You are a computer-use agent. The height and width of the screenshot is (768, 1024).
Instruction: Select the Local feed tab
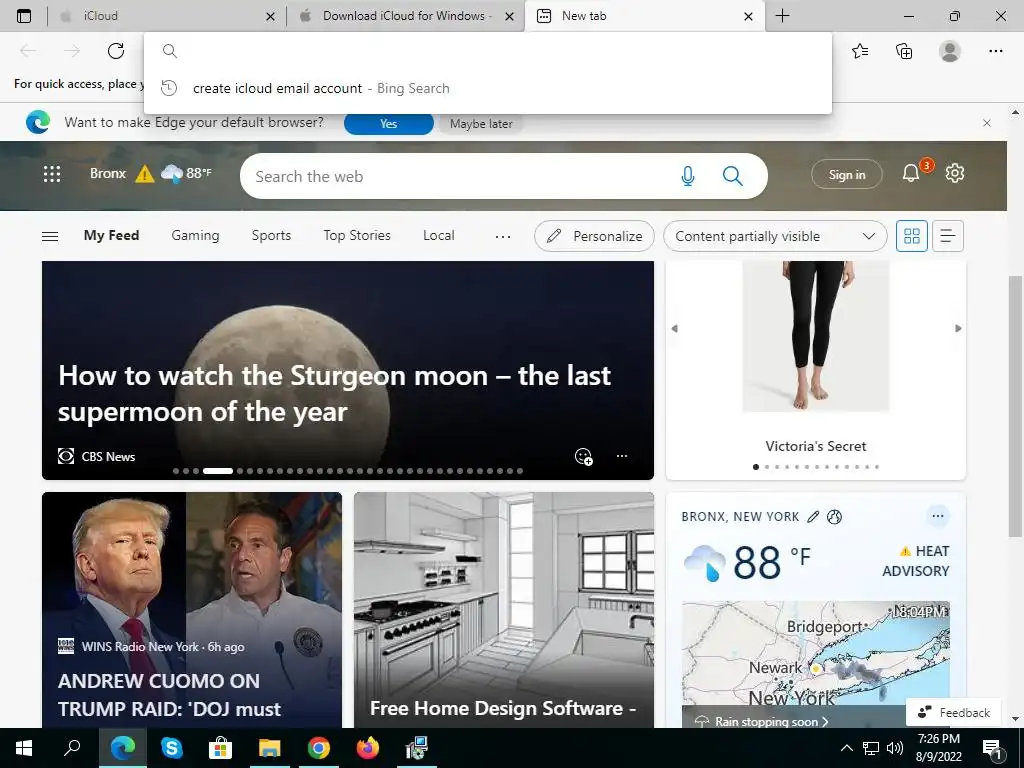[438, 235]
